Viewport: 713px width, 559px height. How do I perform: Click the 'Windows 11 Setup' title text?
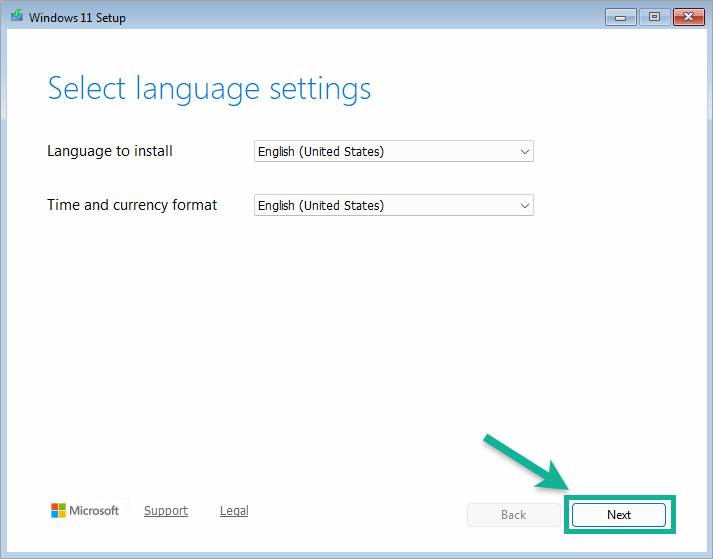(77, 18)
